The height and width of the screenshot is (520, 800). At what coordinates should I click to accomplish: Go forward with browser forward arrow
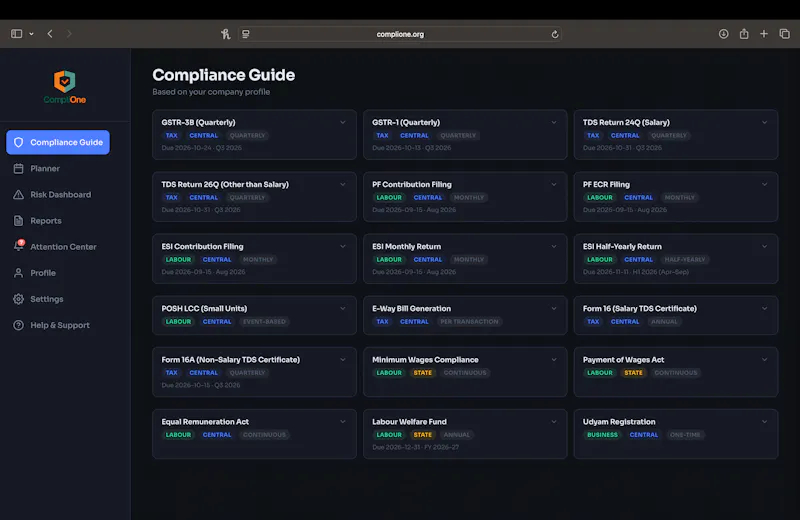click(69, 34)
